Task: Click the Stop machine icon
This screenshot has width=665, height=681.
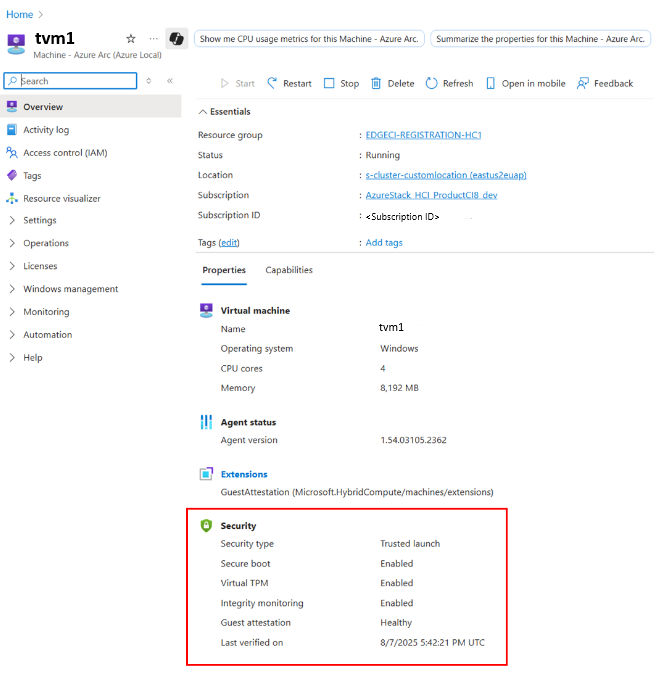Action: (x=329, y=84)
